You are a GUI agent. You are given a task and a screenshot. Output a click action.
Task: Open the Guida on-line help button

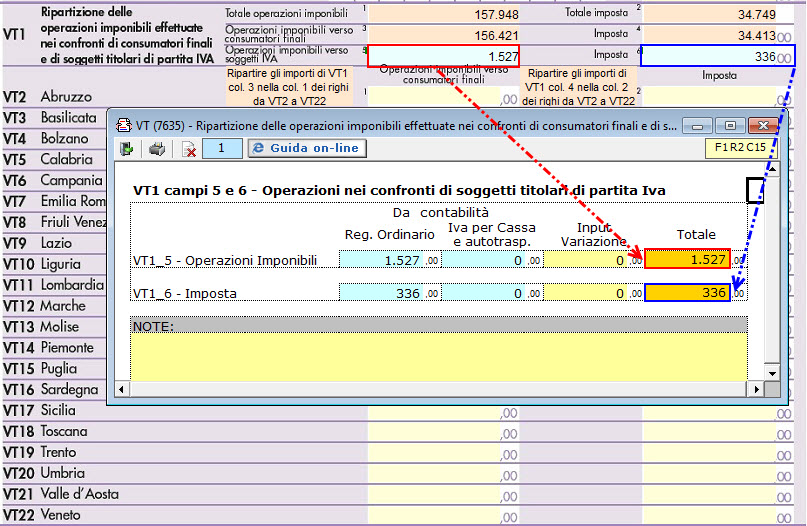(307, 148)
